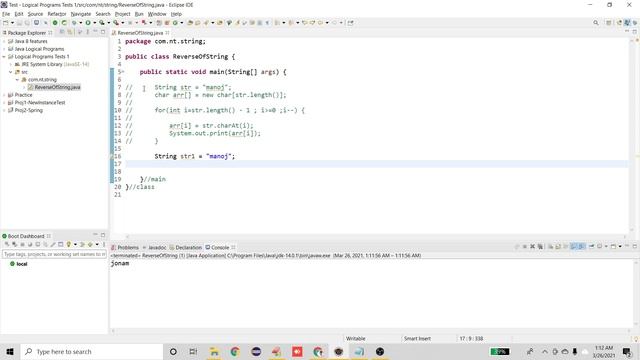Click the taskbar search box

(91, 351)
